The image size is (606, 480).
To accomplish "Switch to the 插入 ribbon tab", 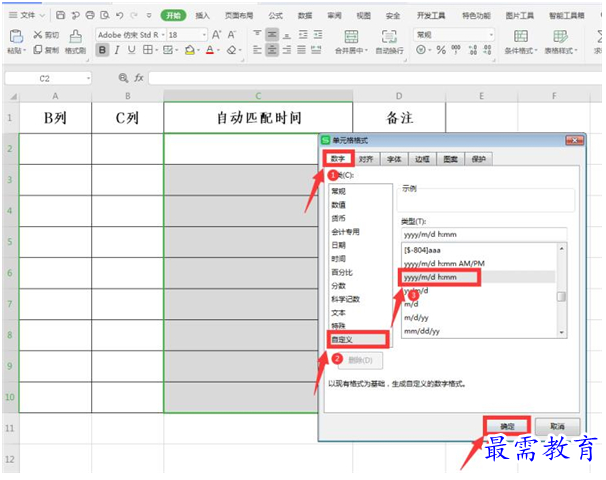I will click(202, 15).
